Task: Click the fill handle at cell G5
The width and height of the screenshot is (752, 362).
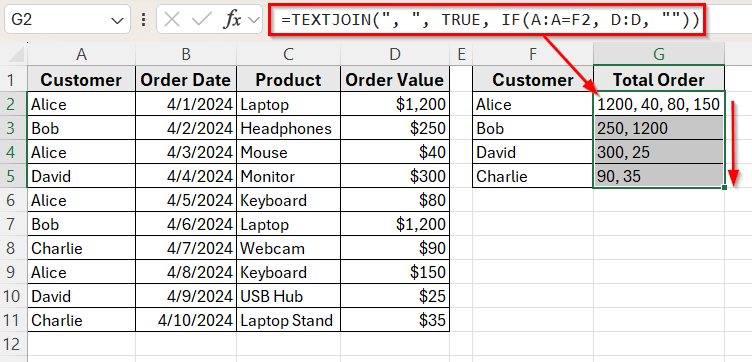Action: (x=724, y=187)
